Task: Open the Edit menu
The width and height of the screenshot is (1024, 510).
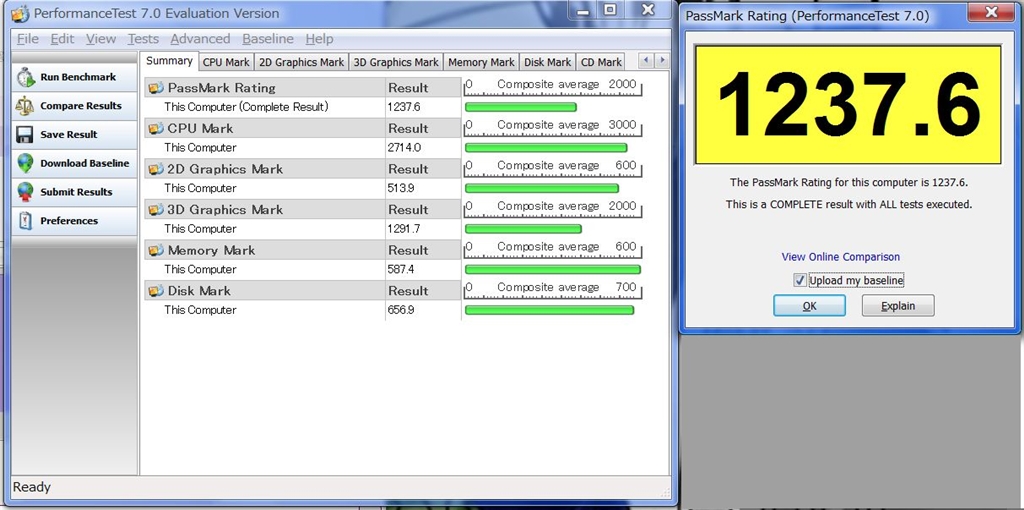Action: 62,39
